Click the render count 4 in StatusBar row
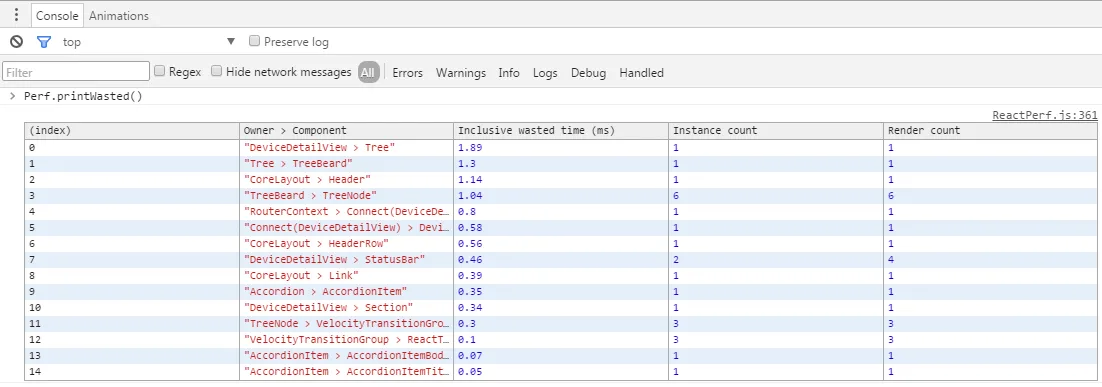 (890, 259)
